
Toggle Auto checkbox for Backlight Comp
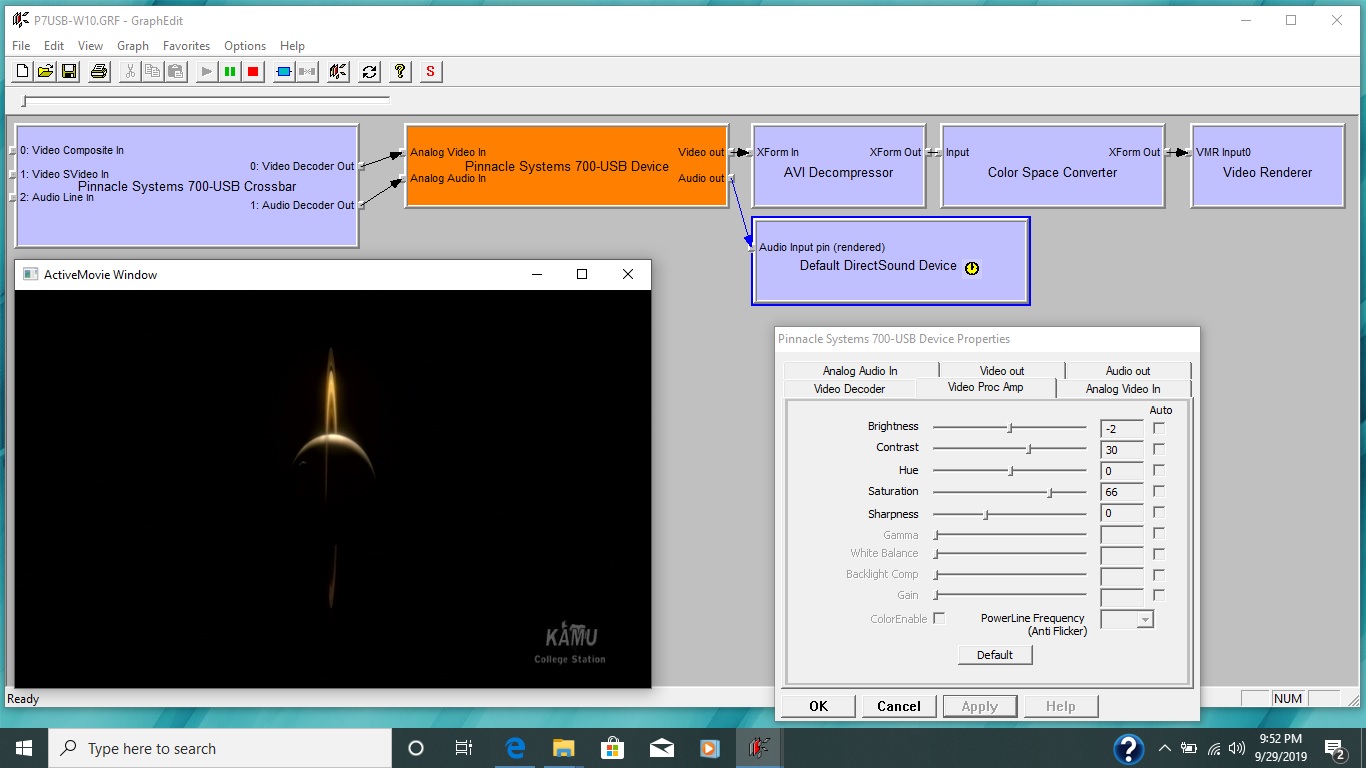(x=1159, y=575)
